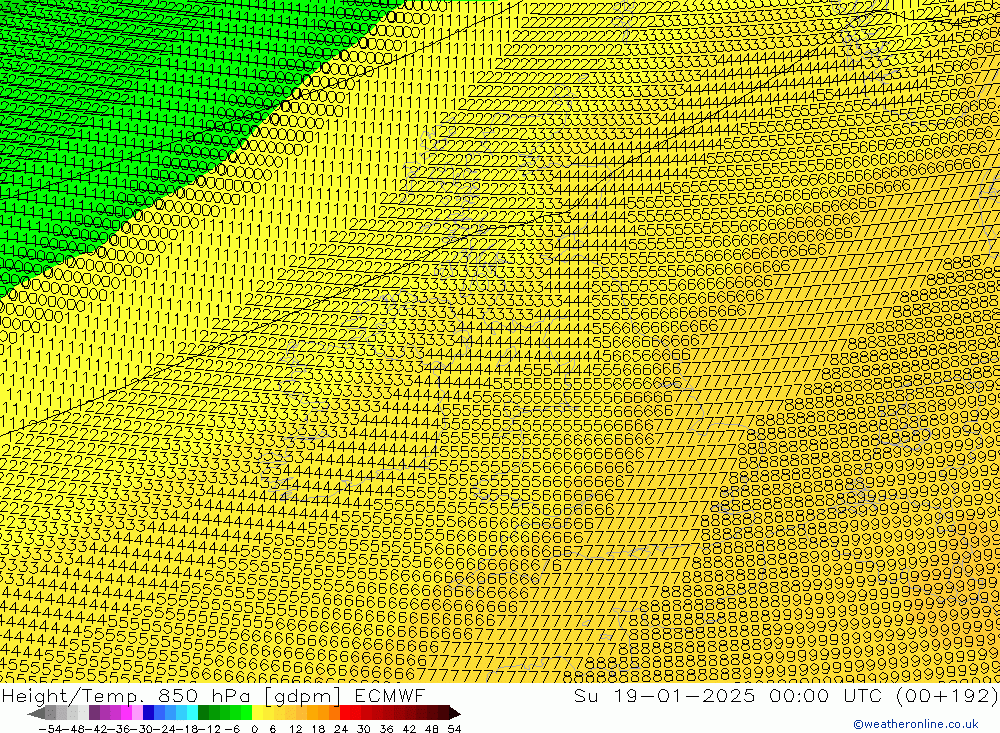This screenshot has width=1000, height=733.
Task: Select the dark purple swatch labeled -42
Action: click(94, 713)
